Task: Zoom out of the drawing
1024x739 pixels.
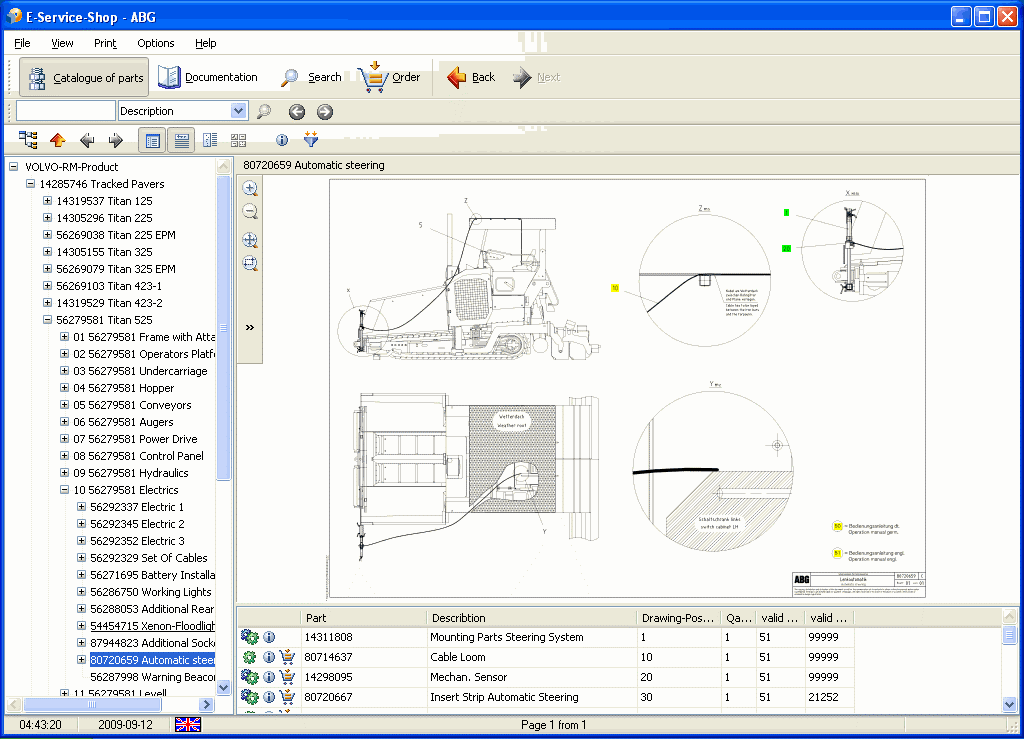Action: point(250,212)
